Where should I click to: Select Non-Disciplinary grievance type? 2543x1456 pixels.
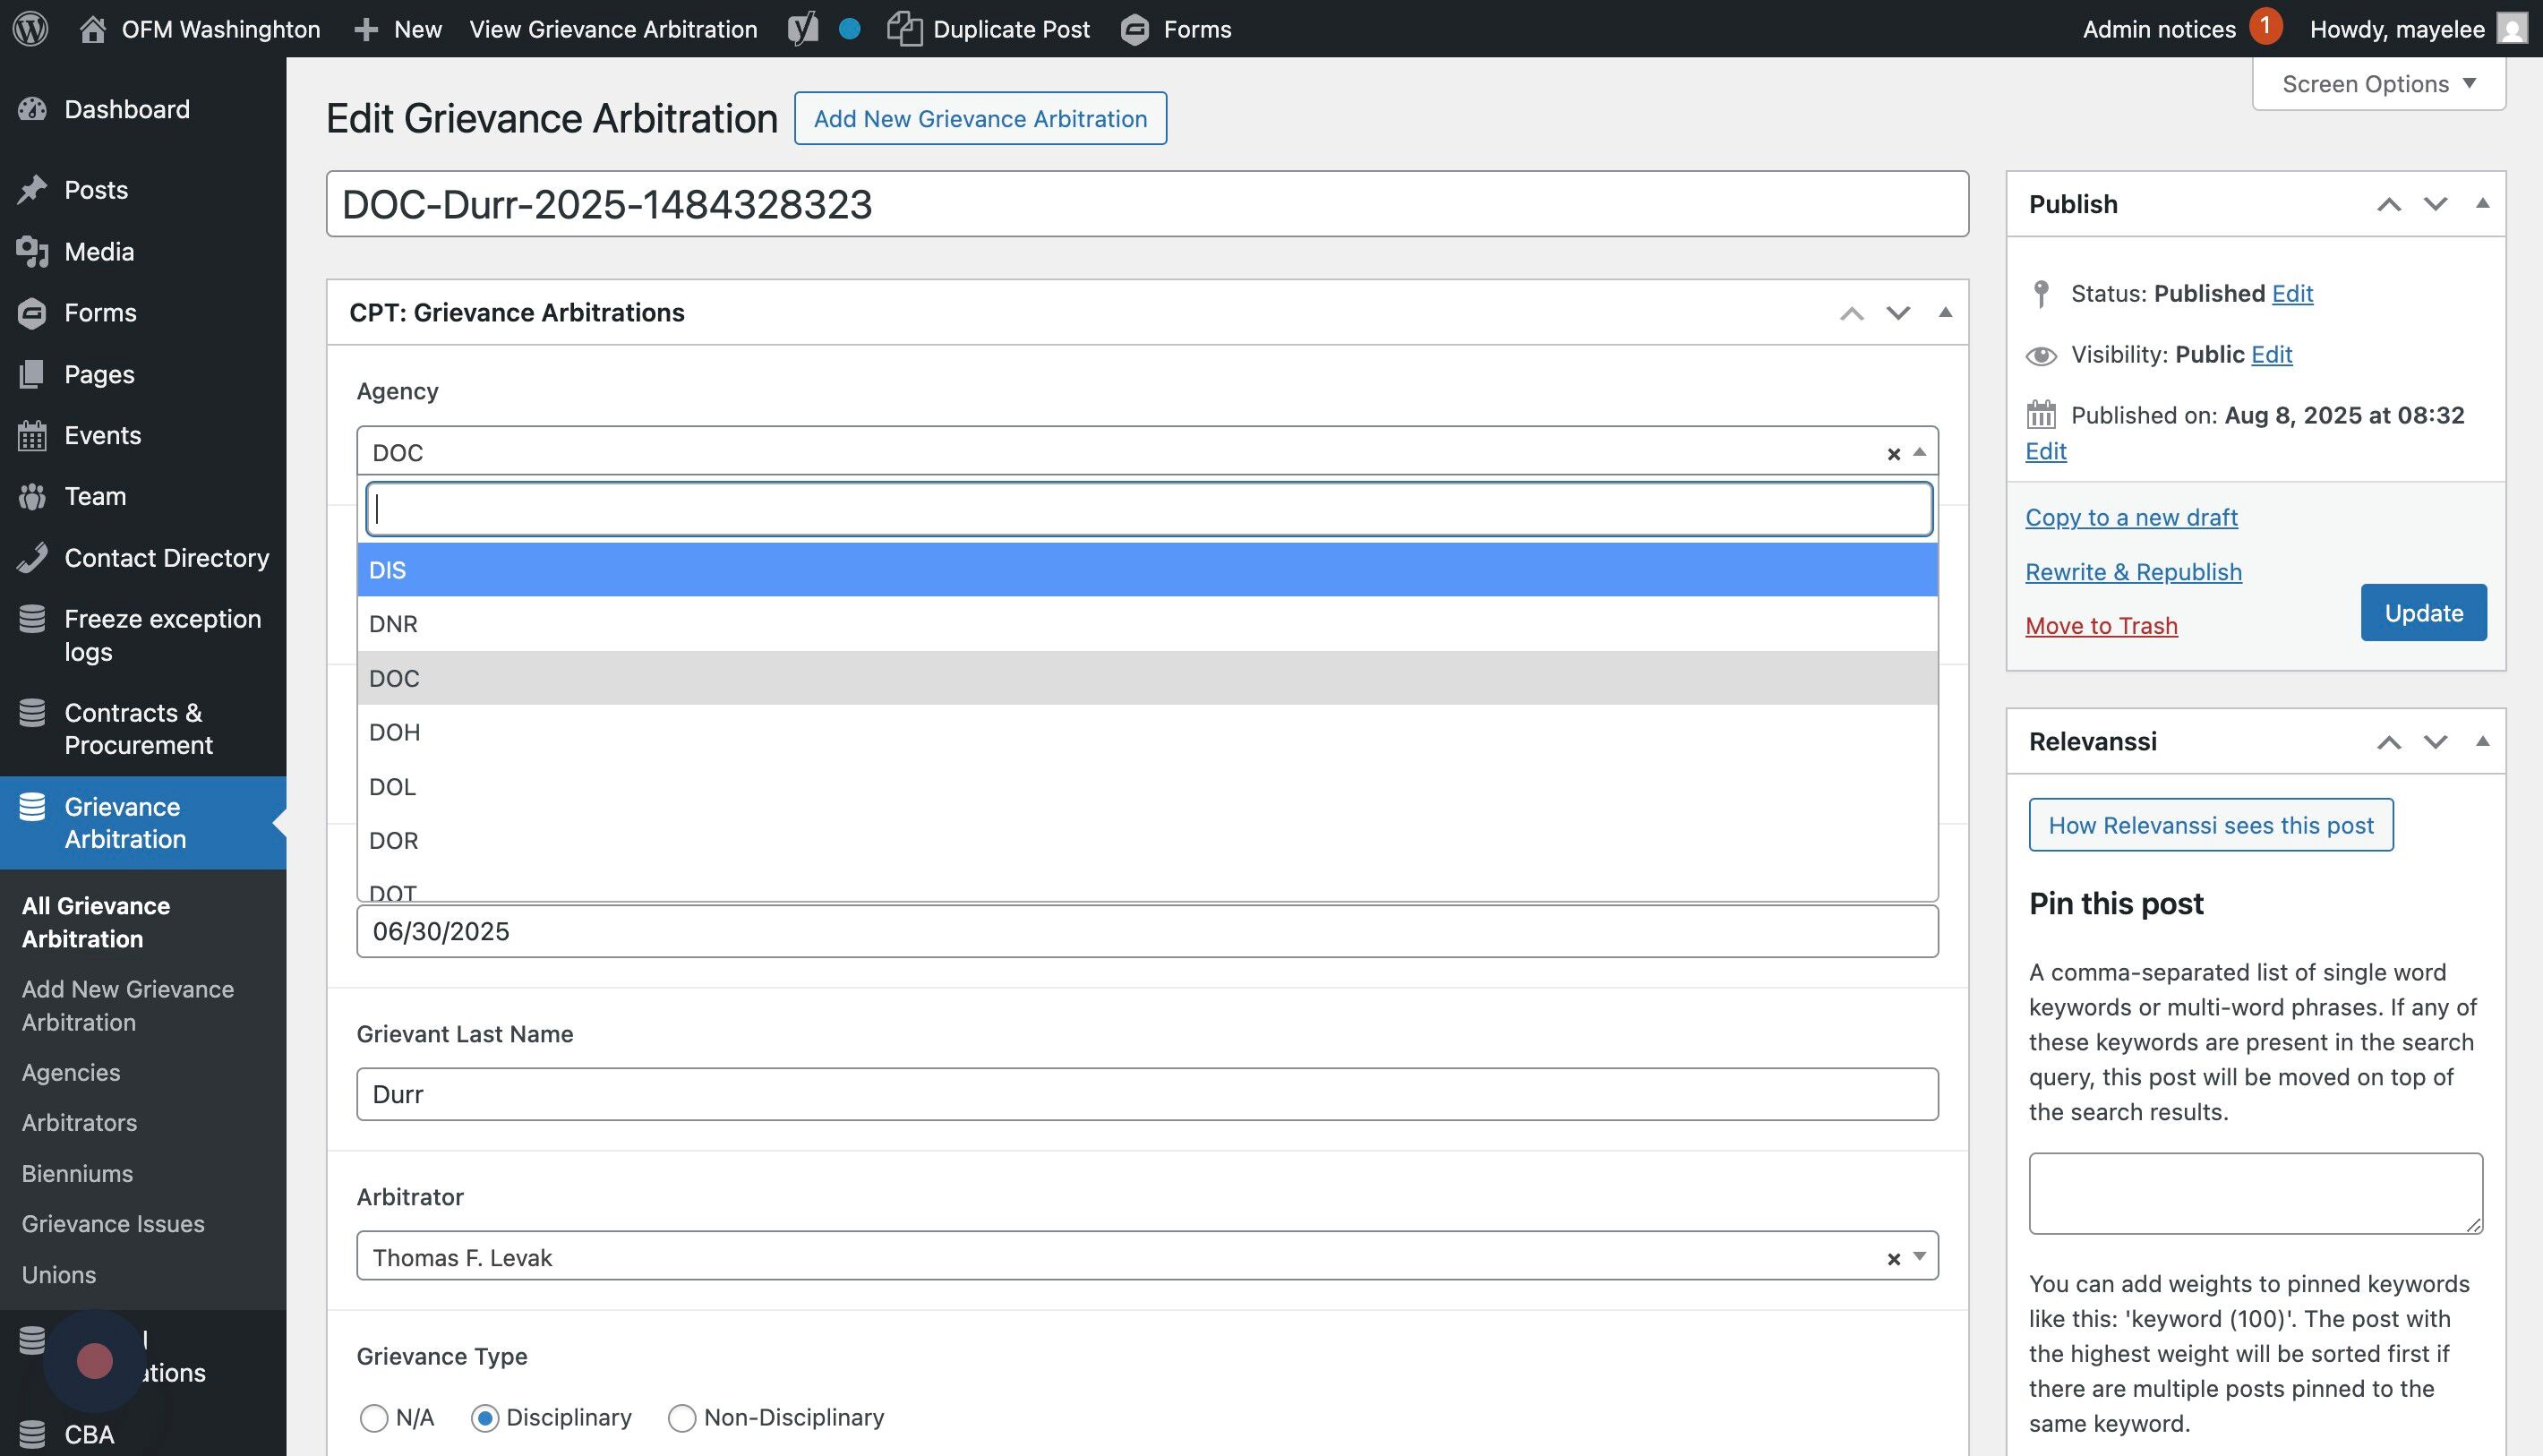(682, 1418)
